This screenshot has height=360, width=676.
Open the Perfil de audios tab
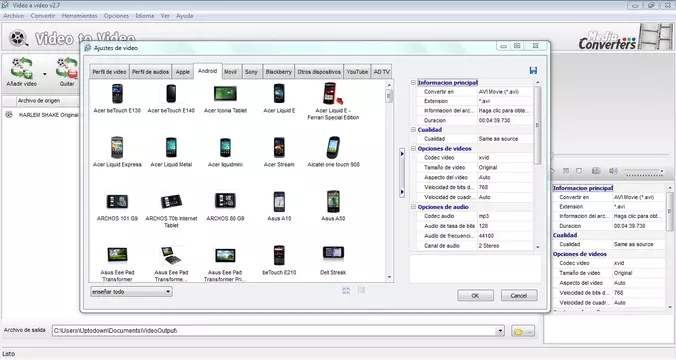[150, 72]
